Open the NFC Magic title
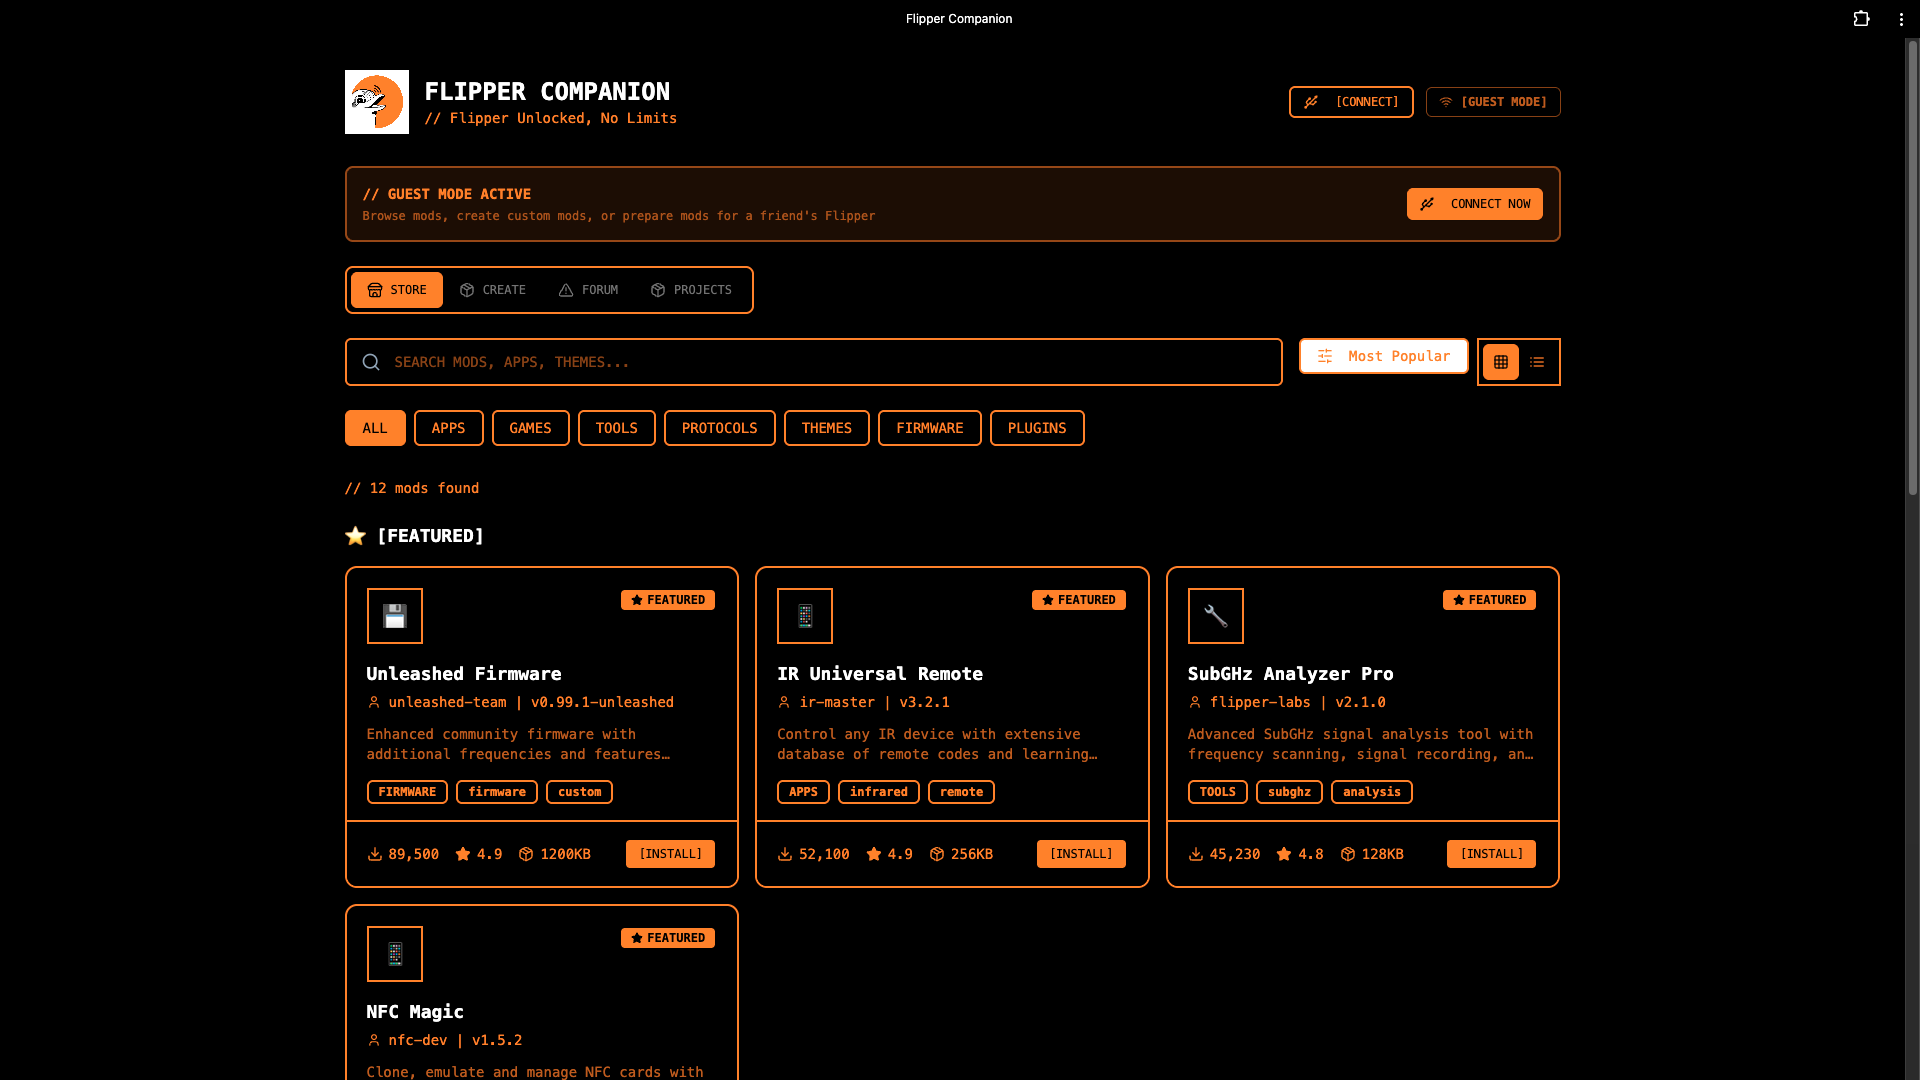 [x=415, y=1012]
